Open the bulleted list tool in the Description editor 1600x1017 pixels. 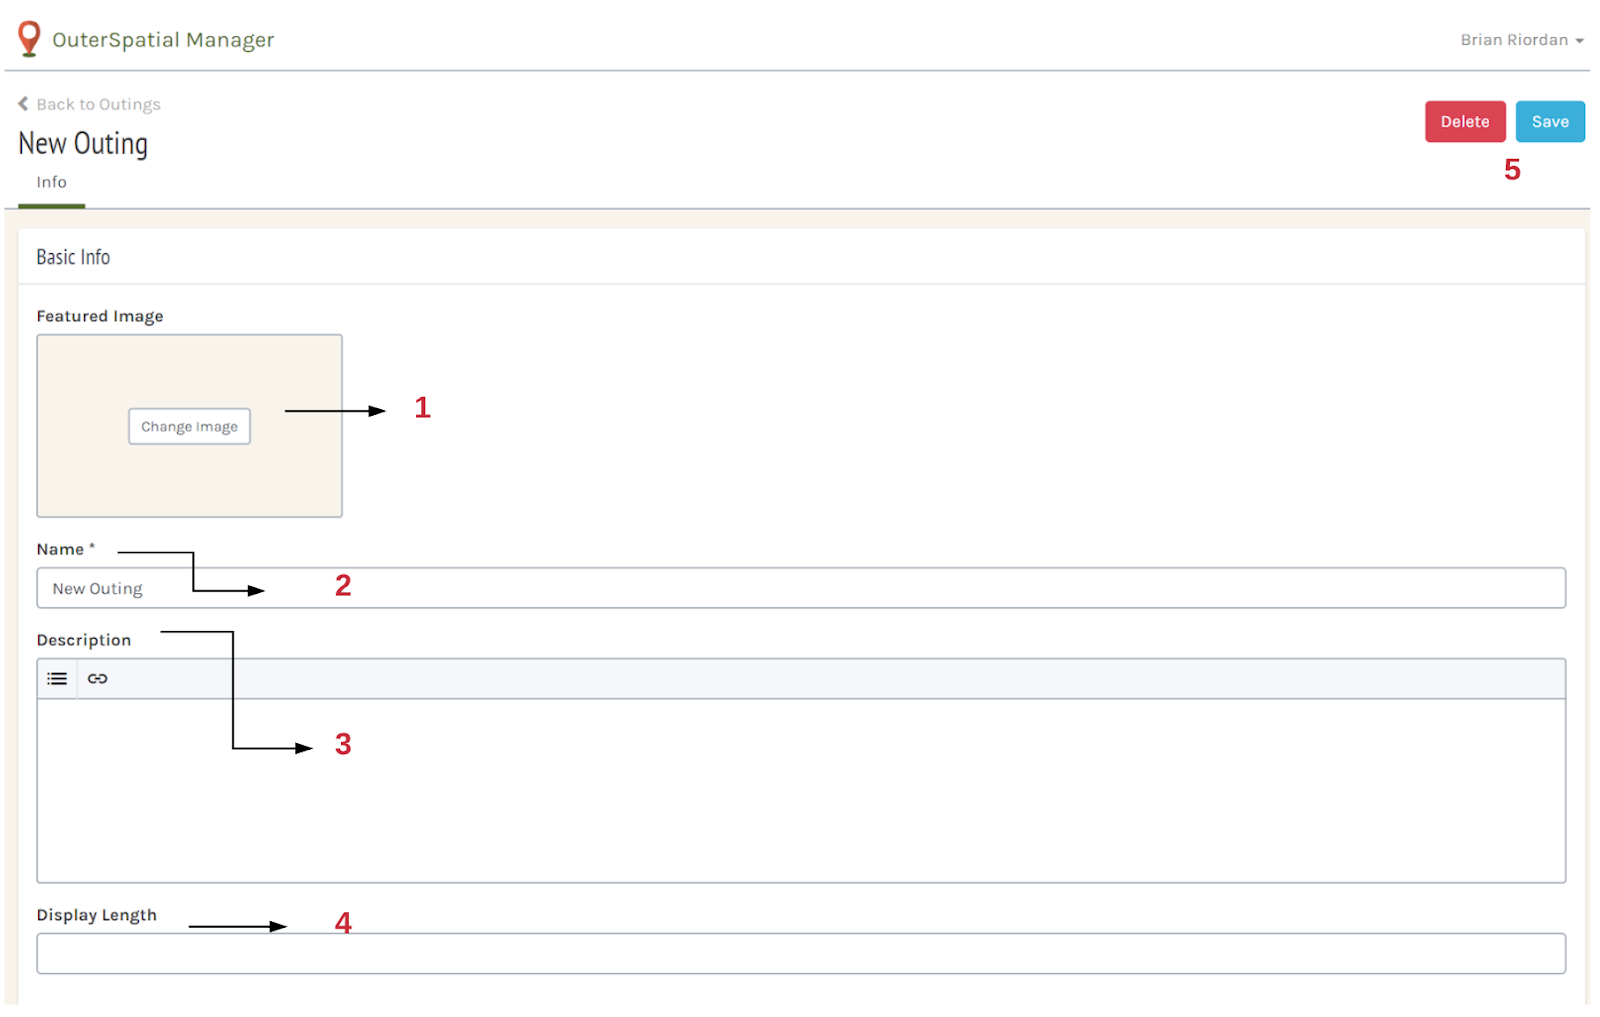click(x=57, y=678)
